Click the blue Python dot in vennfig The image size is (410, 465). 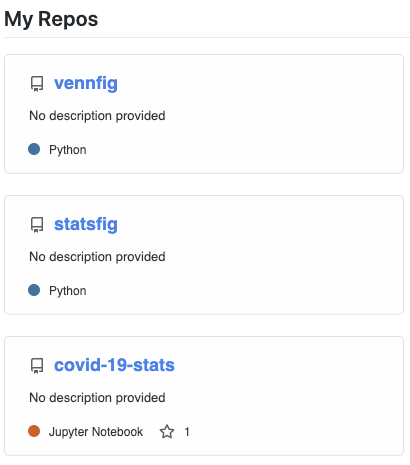point(34,149)
